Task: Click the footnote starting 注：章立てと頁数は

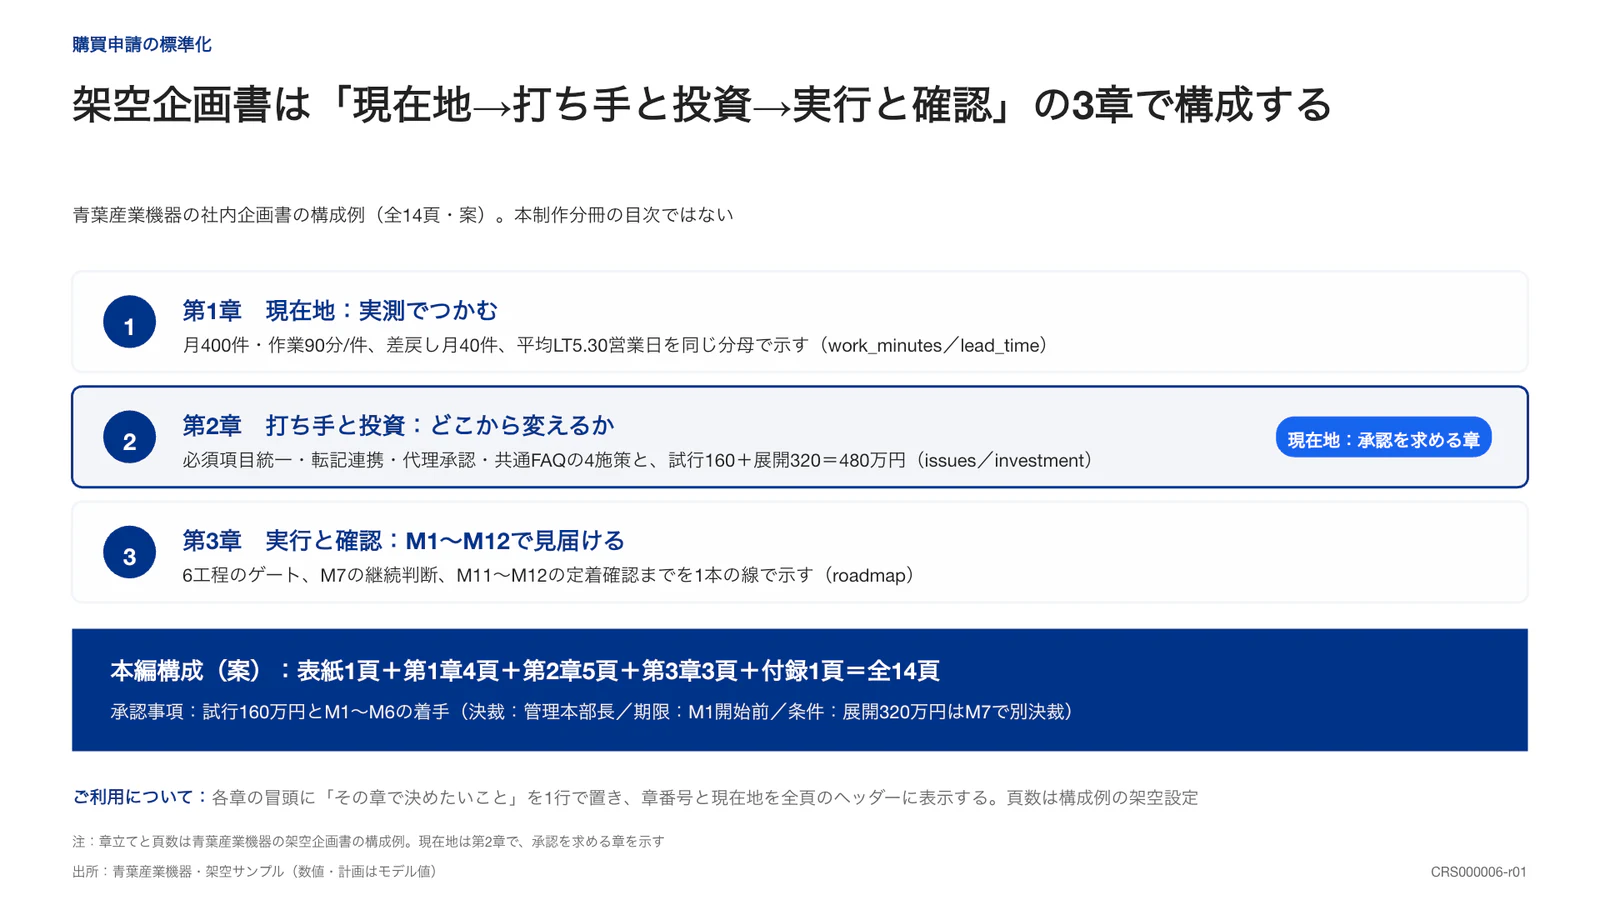Action: (369, 842)
